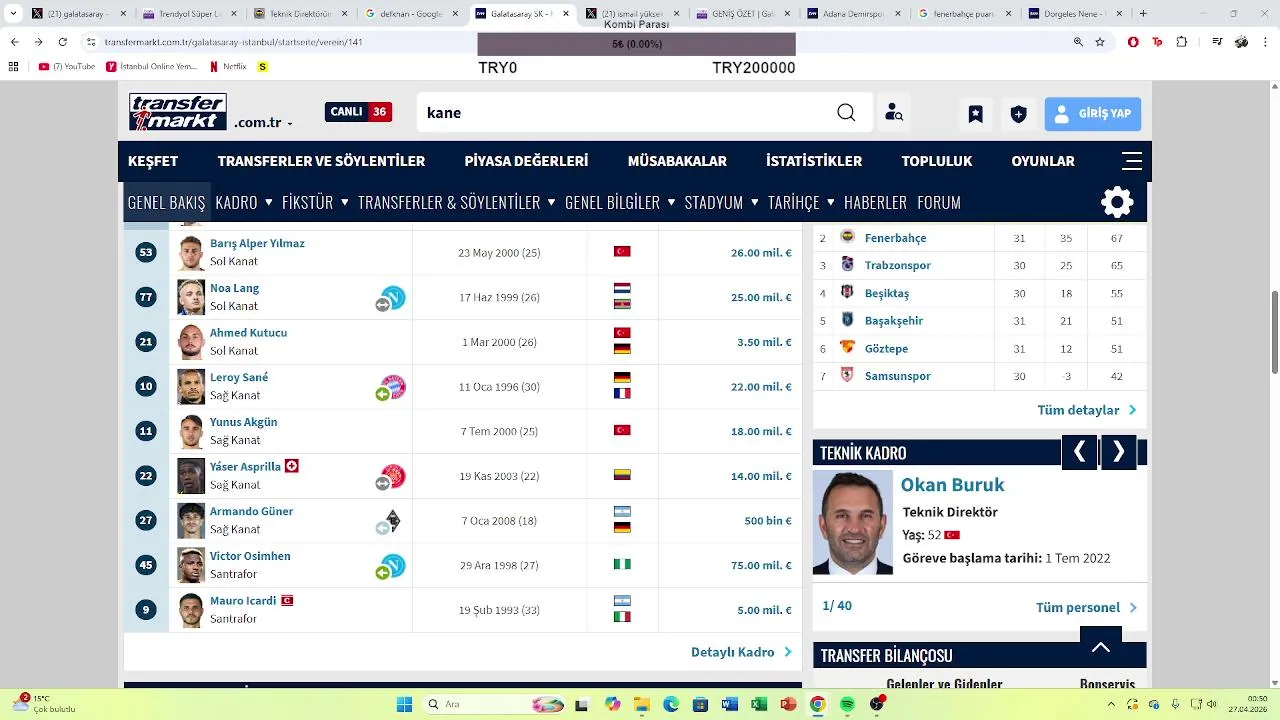Click the Giriş Yap button
1280x720 pixels.
point(1093,114)
